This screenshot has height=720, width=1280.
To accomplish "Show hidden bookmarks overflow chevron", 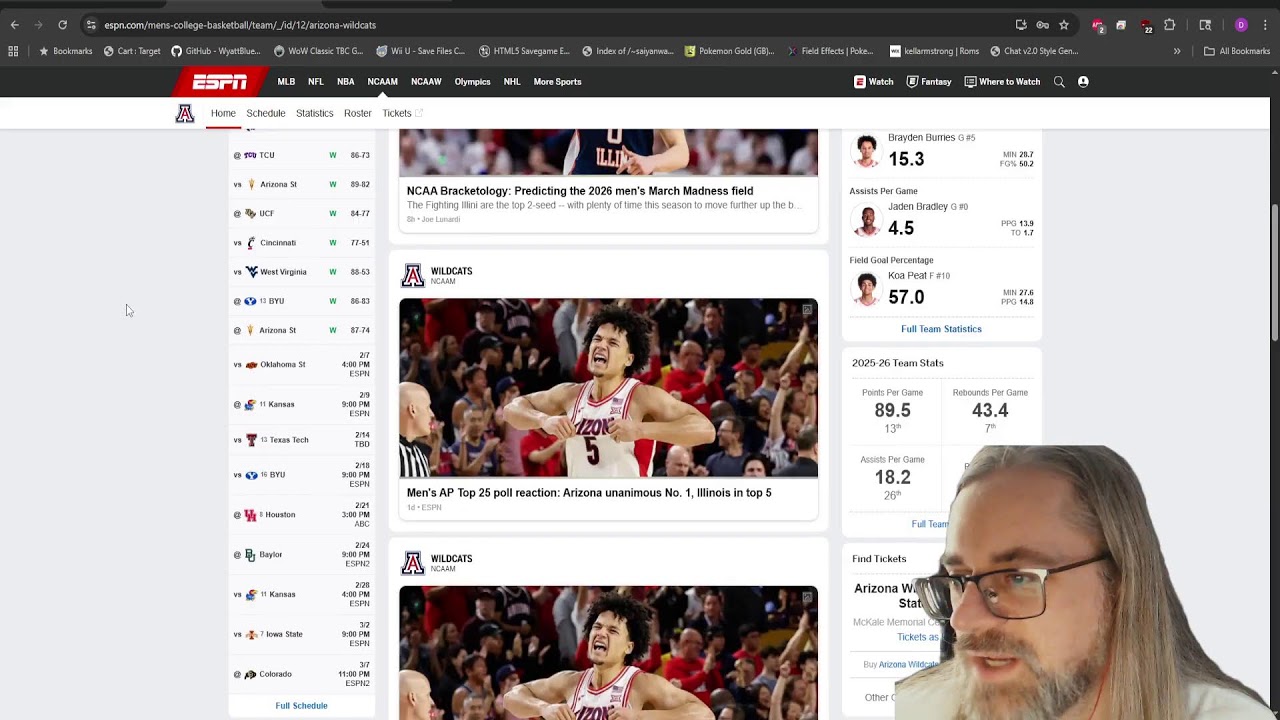I will click(x=1177, y=51).
